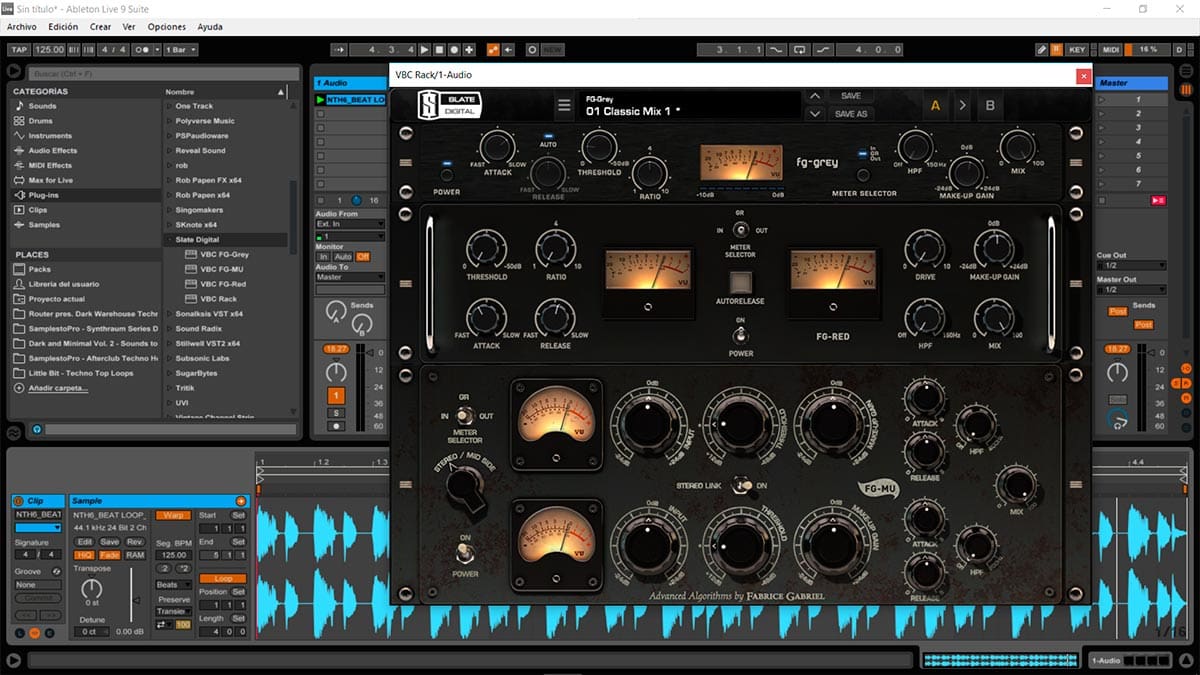The width and height of the screenshot is (1200, 675).
Task: Toggle the FG-MU Stereo Link switch
Action: (741, 484)
